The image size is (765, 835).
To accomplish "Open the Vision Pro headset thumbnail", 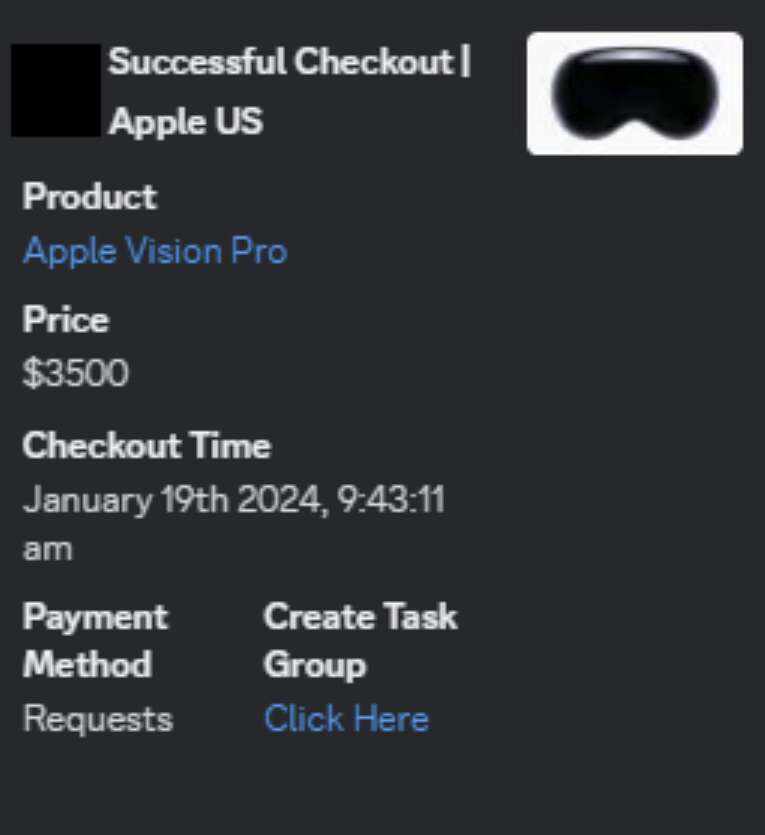I will pyautogui.click(x=634, y=94).
